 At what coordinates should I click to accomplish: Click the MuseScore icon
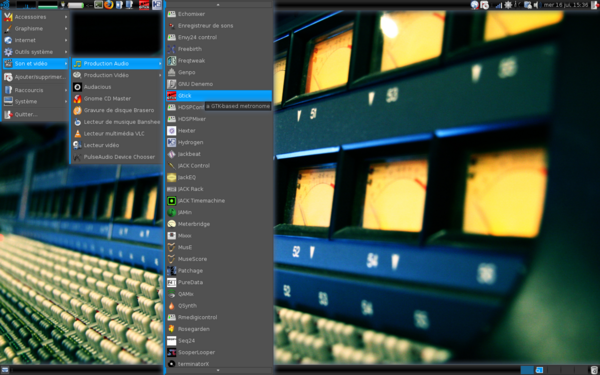171,259
